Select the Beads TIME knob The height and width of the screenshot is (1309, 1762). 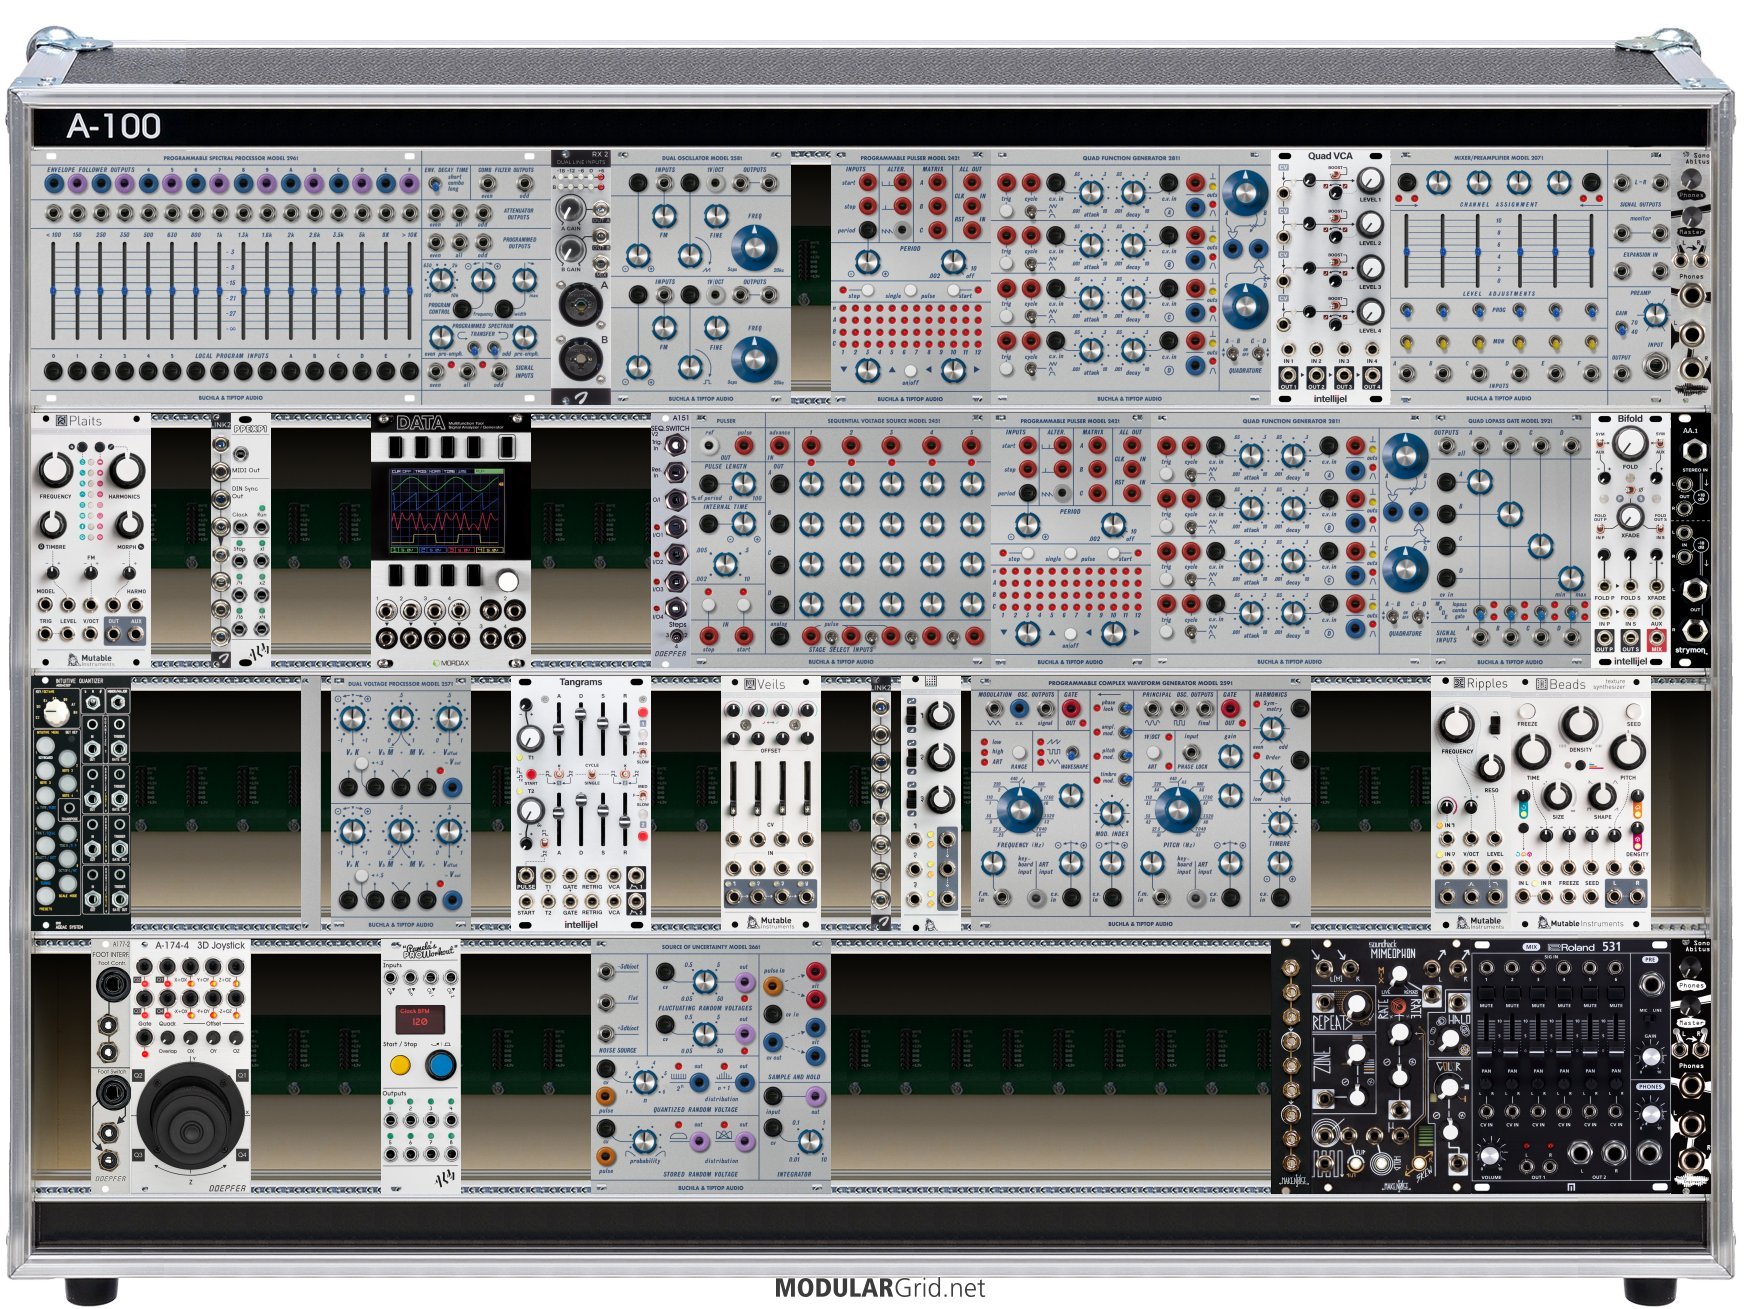[1531, 750]
